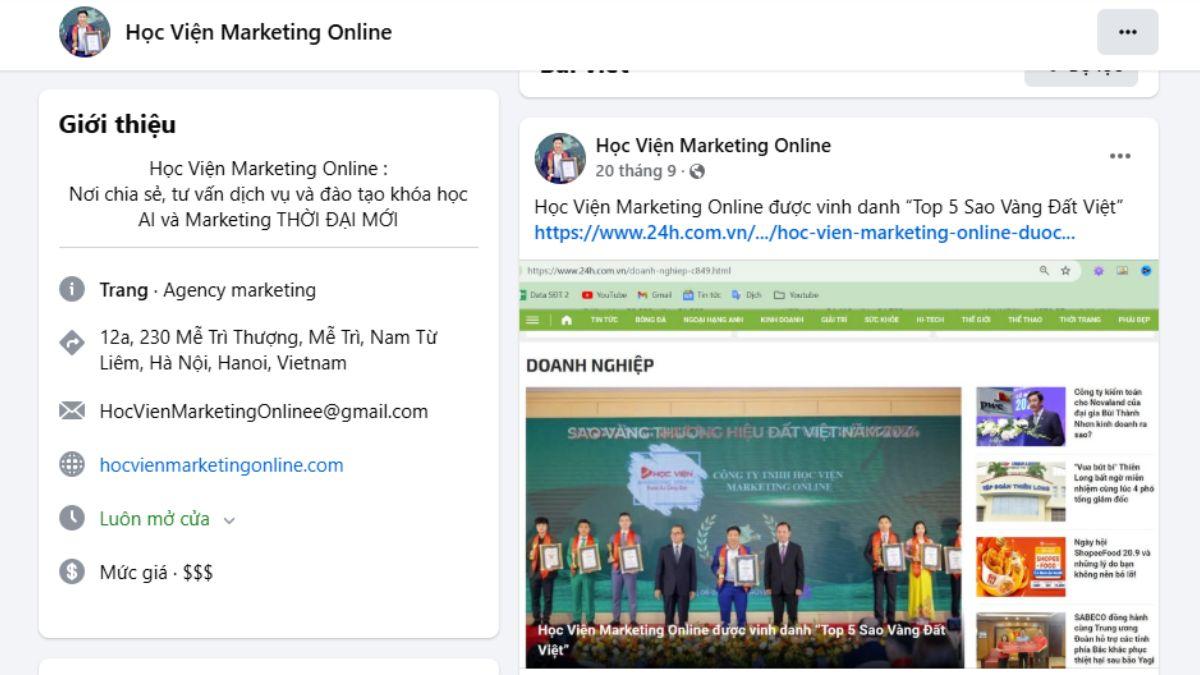Click the Mức giá · $$$ price range text

[156, 572]
